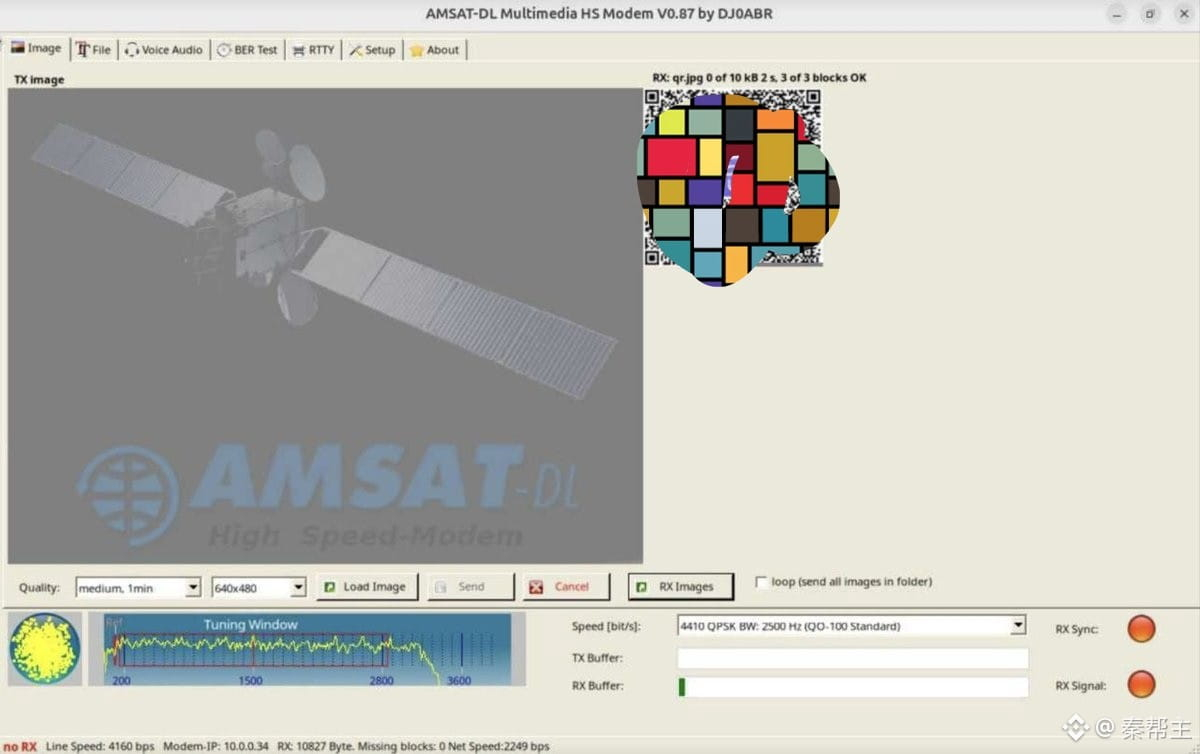
Task: Maximize the modem window
Action: 1150,14
